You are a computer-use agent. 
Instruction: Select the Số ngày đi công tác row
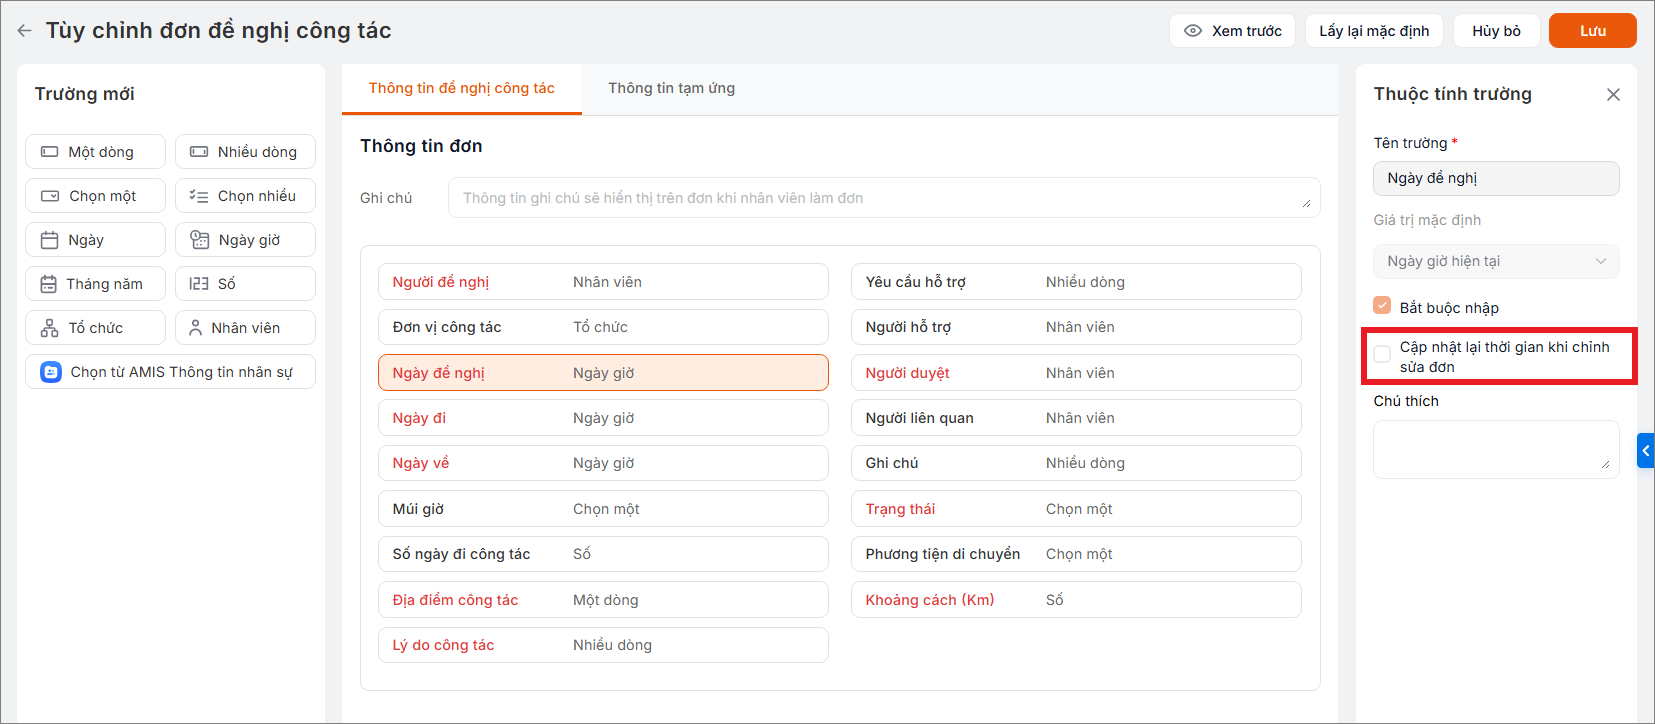click(x=603, y=554)
